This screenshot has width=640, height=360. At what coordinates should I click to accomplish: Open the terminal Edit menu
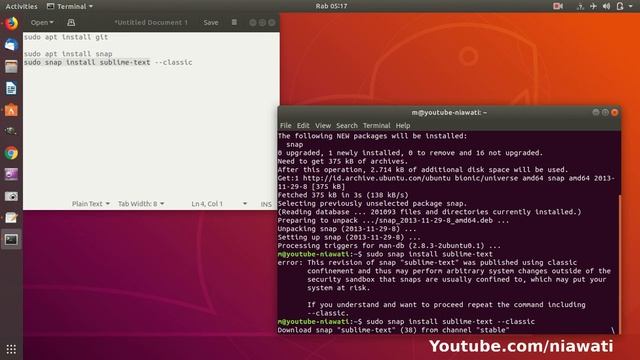(x=303, y=125)
